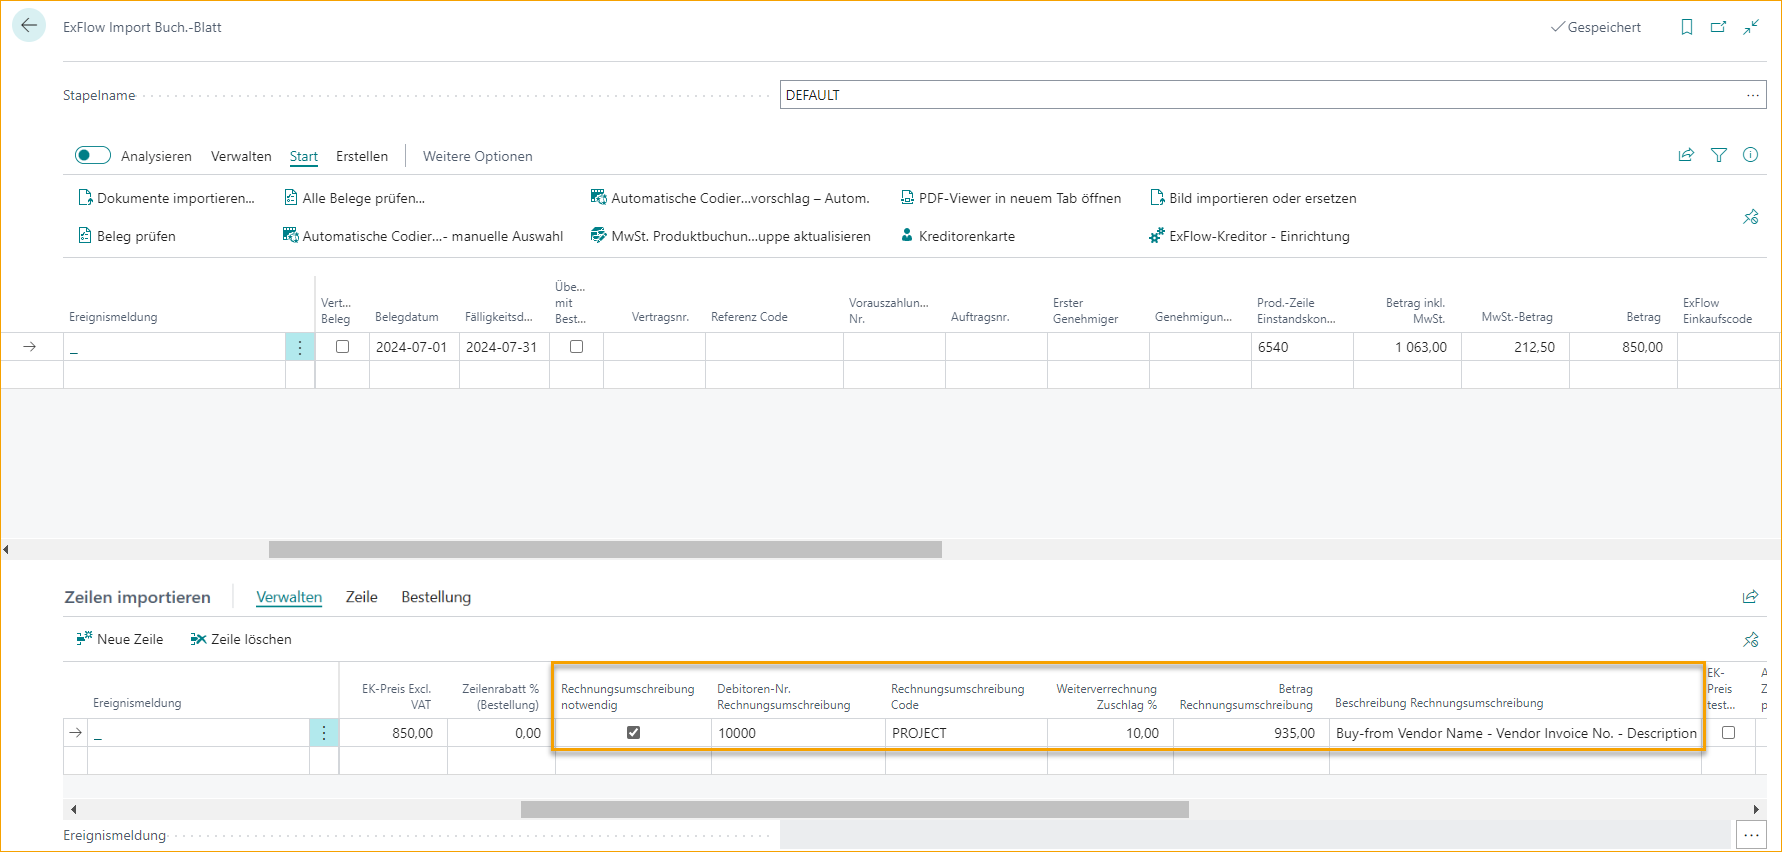
Task: Click Zuschlag % cell 10,00
Action: (1110, 733)
